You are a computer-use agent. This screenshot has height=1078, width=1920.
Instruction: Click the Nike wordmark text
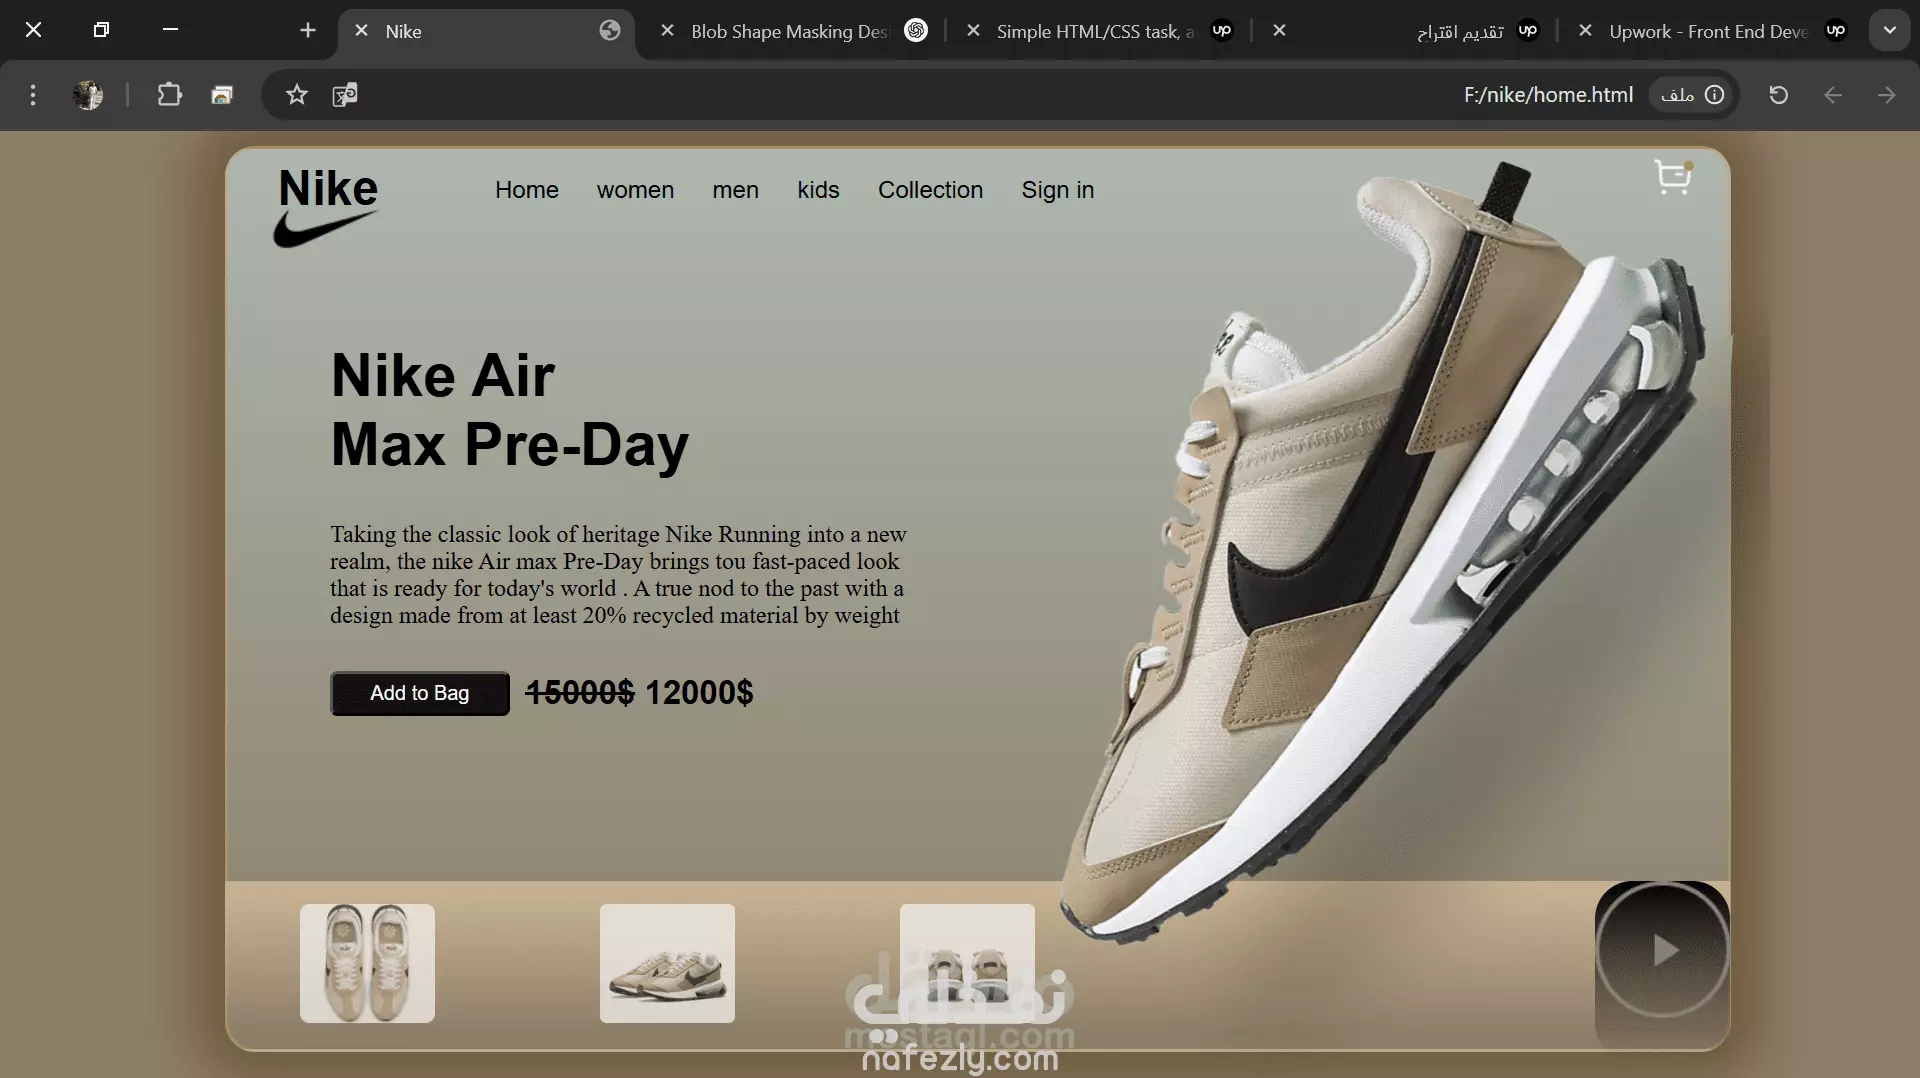tap(328, 188)
